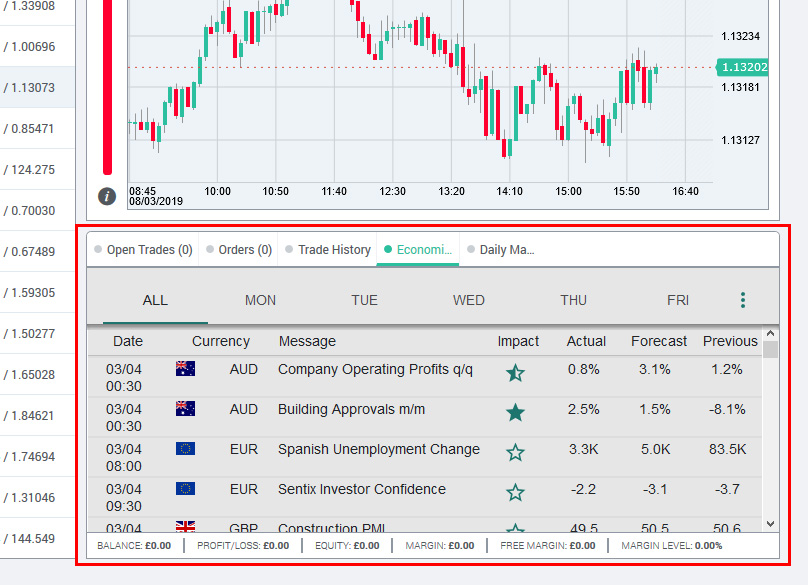Open the Daily Ma... tab
The image size is (808, 585).
501,250
